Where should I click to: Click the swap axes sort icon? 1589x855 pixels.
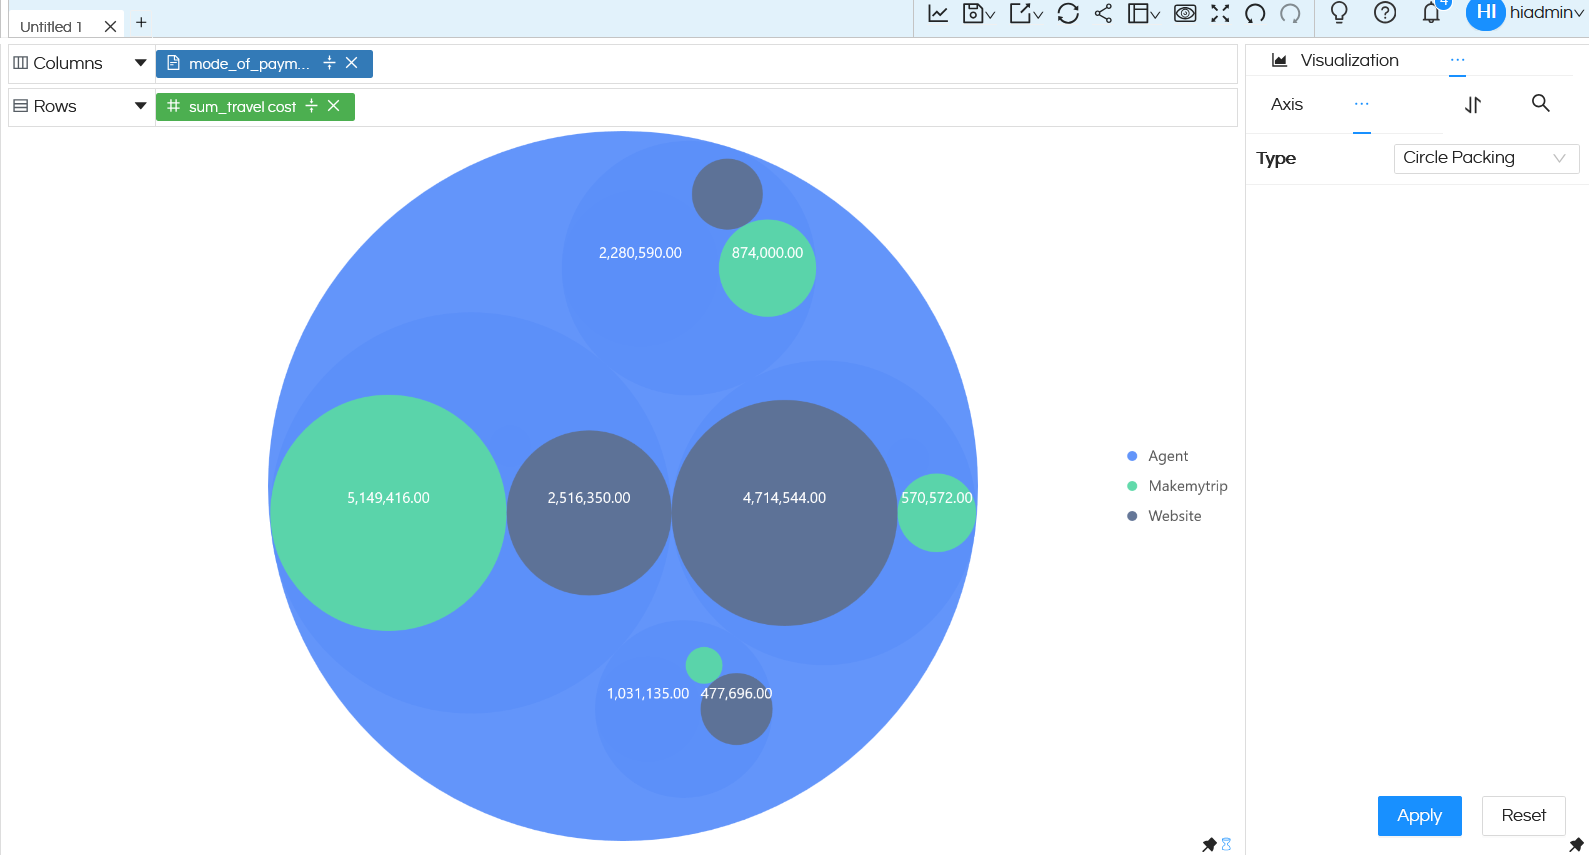1473,104
